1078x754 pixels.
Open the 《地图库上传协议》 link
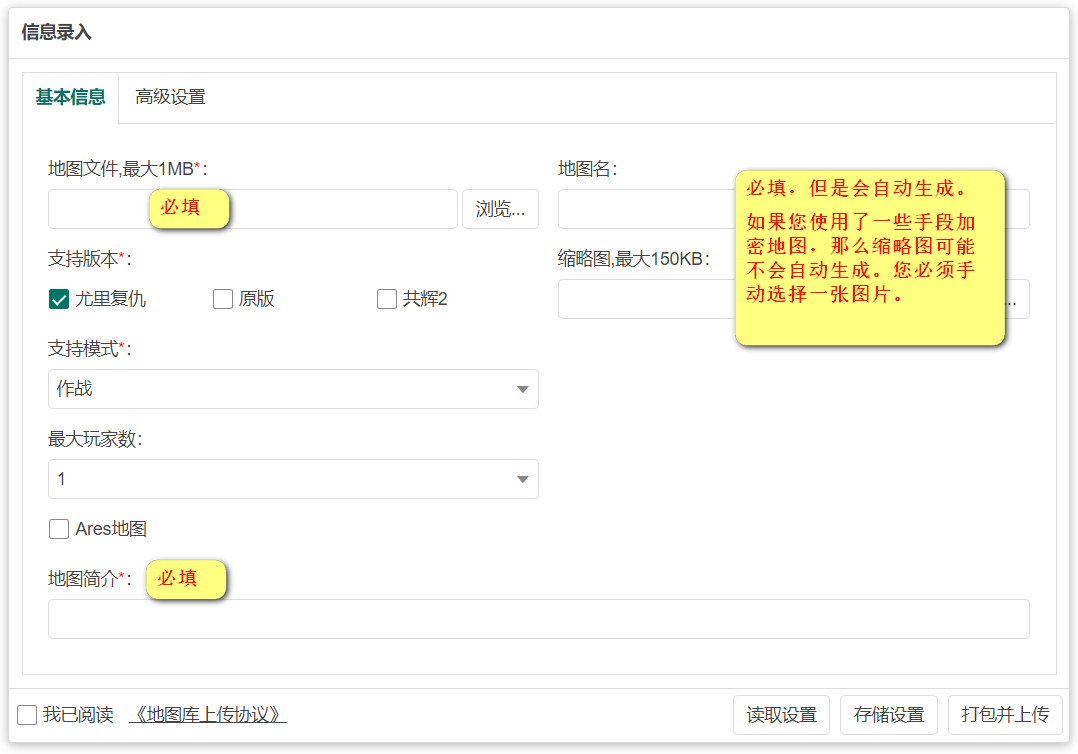click(208, 715)
